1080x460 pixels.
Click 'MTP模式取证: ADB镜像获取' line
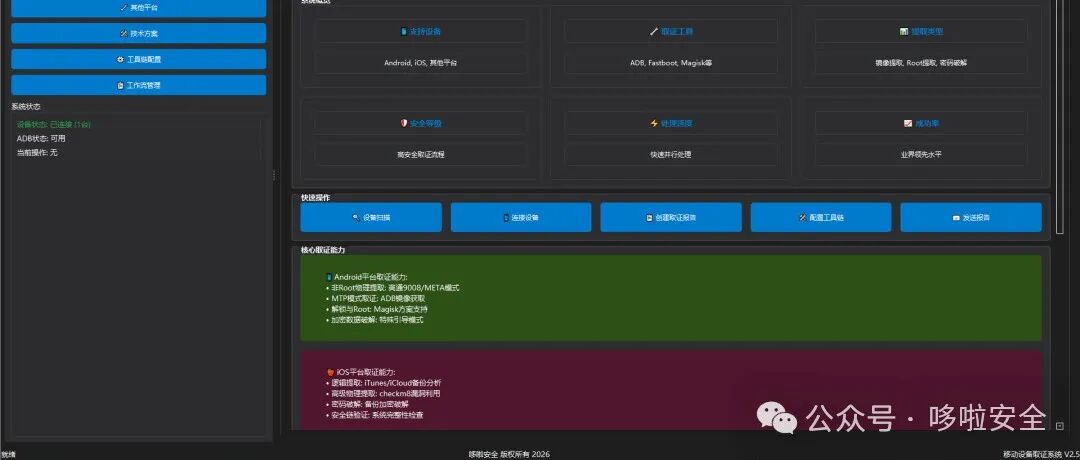(x=375, y=299)
